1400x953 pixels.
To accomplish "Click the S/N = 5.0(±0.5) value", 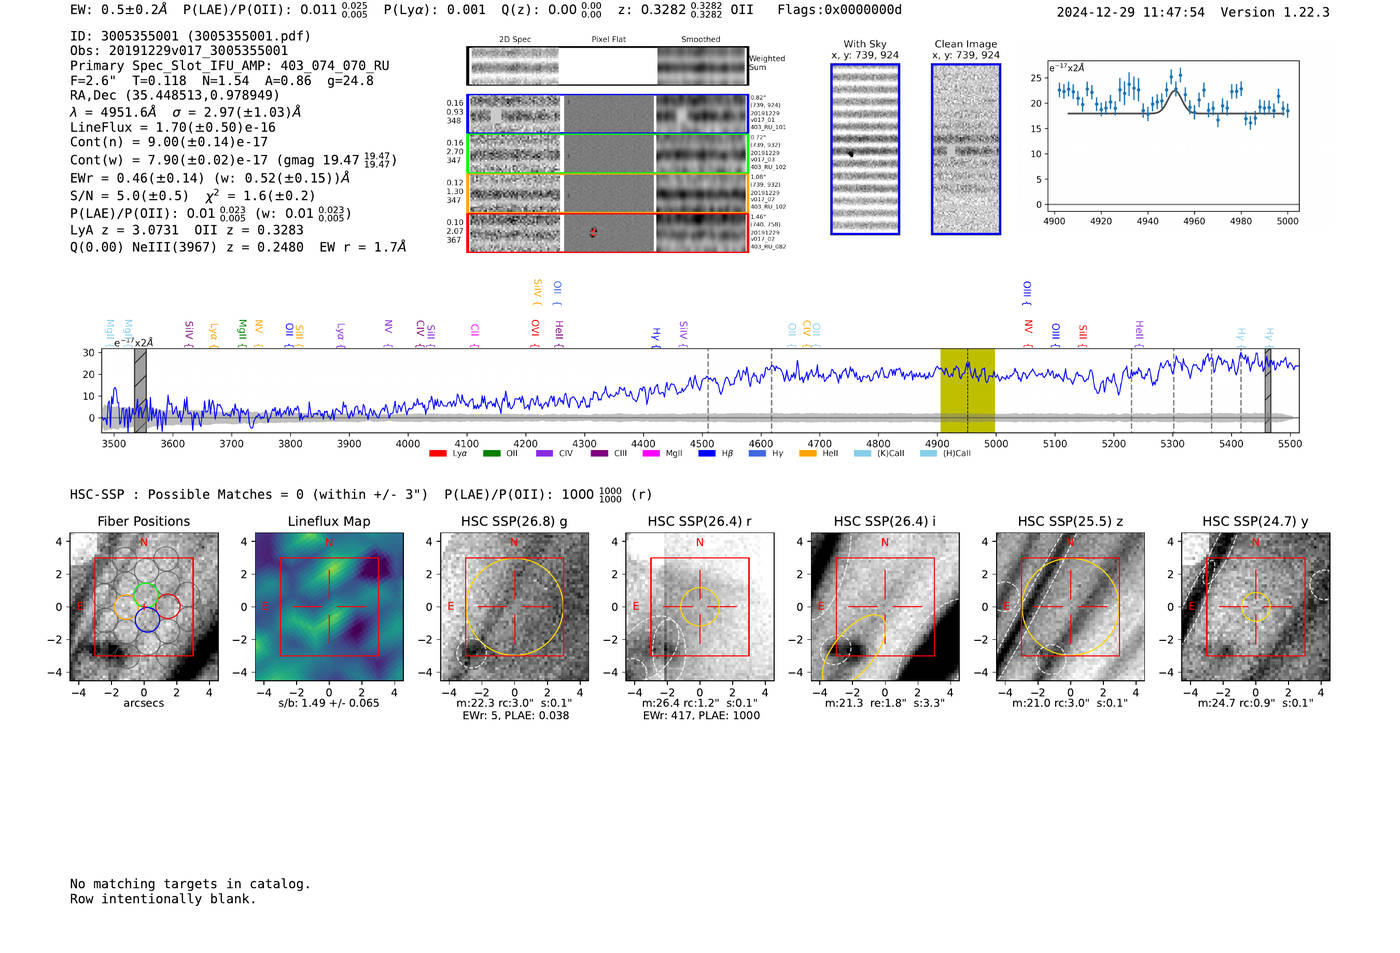I will coord(129,196).
